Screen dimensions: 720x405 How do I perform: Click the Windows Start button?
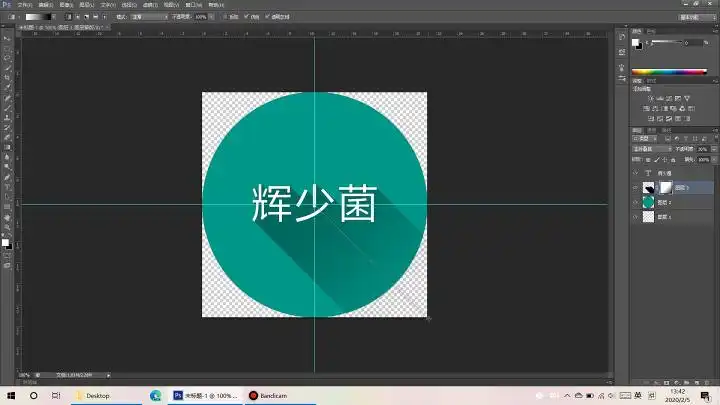click(10, 395)
